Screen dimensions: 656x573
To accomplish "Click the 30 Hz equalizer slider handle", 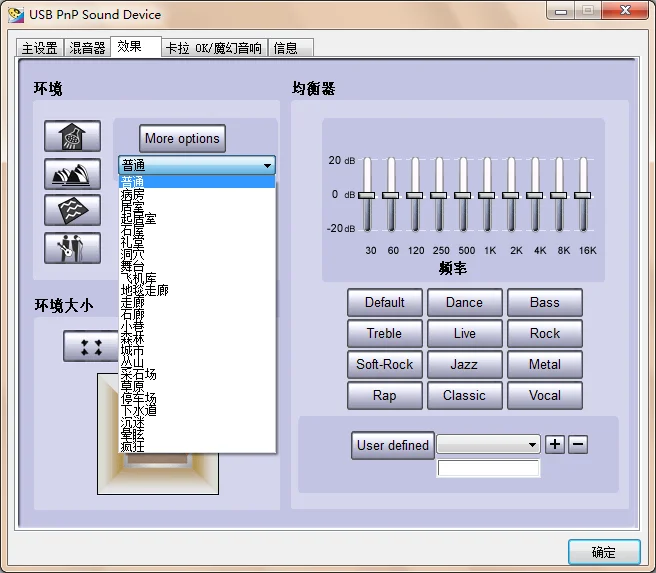I will tap(367, 195).
